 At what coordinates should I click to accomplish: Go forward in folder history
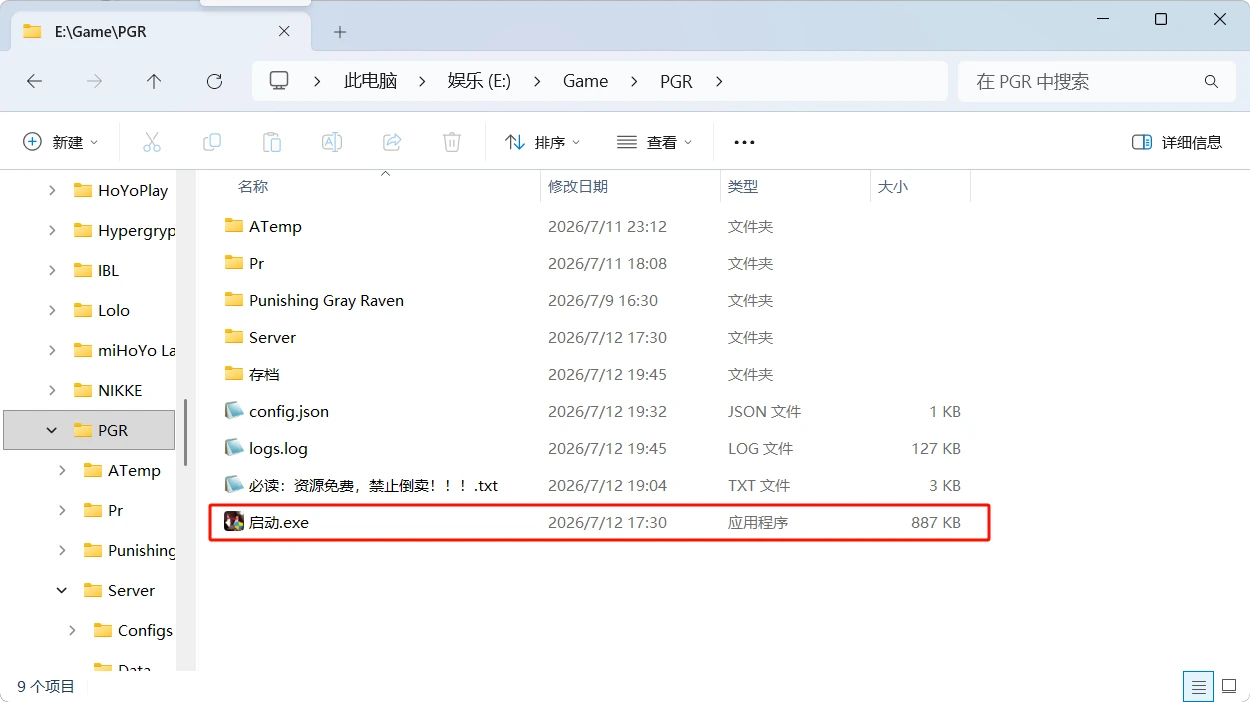pos(94,82)
